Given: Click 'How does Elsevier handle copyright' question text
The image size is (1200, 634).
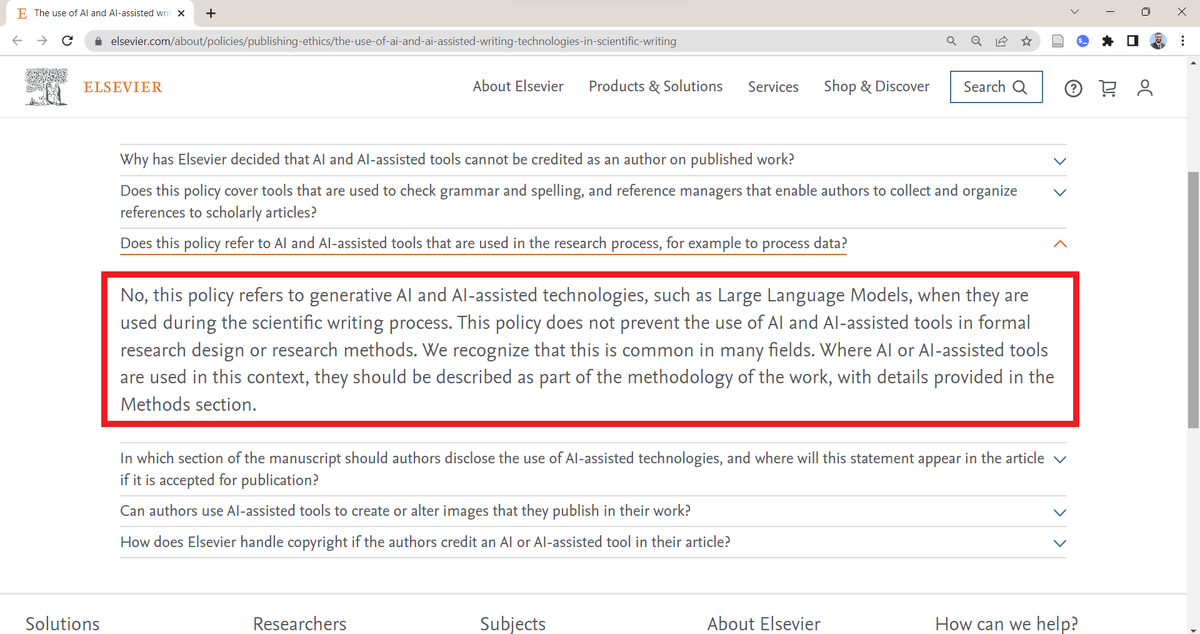Looking at the screenshot, I should pos(425,542).
